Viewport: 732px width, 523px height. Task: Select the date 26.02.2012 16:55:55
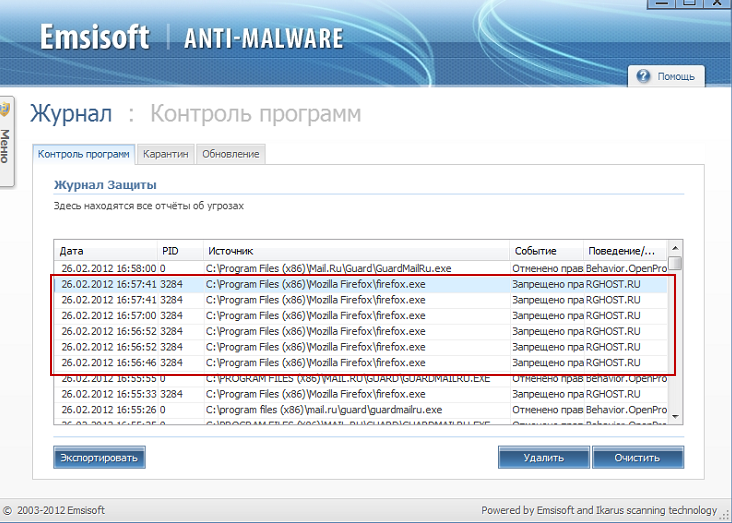click(x=109, y=379)
